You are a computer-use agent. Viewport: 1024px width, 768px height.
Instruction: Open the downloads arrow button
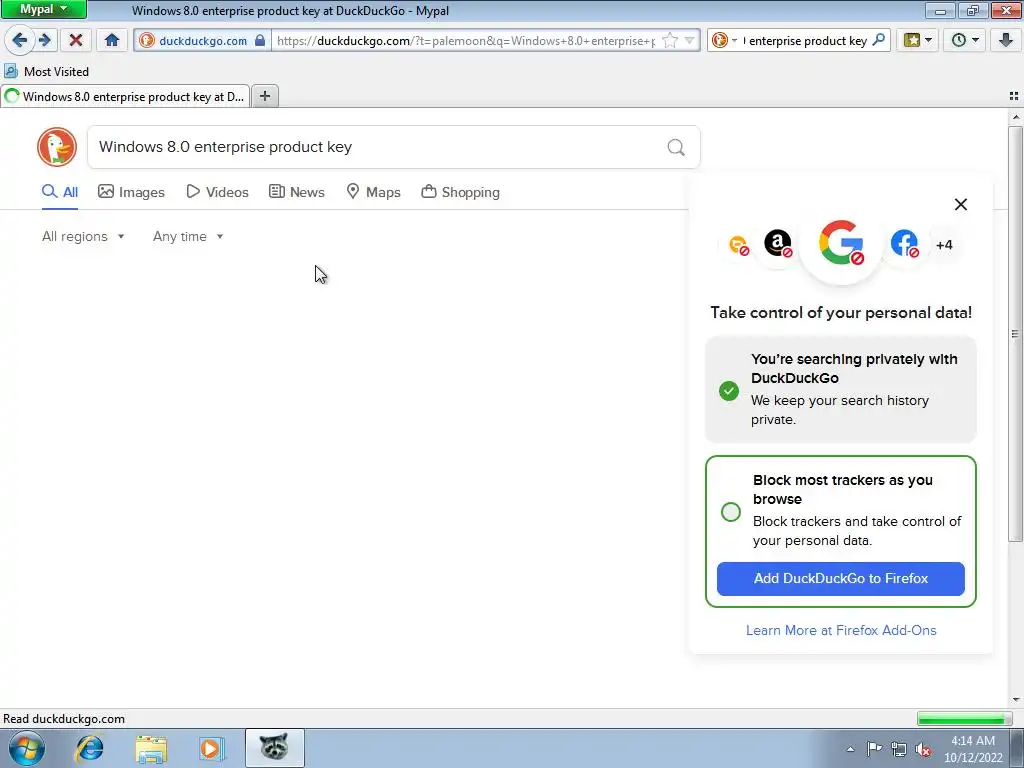[x=1006, y=40]
